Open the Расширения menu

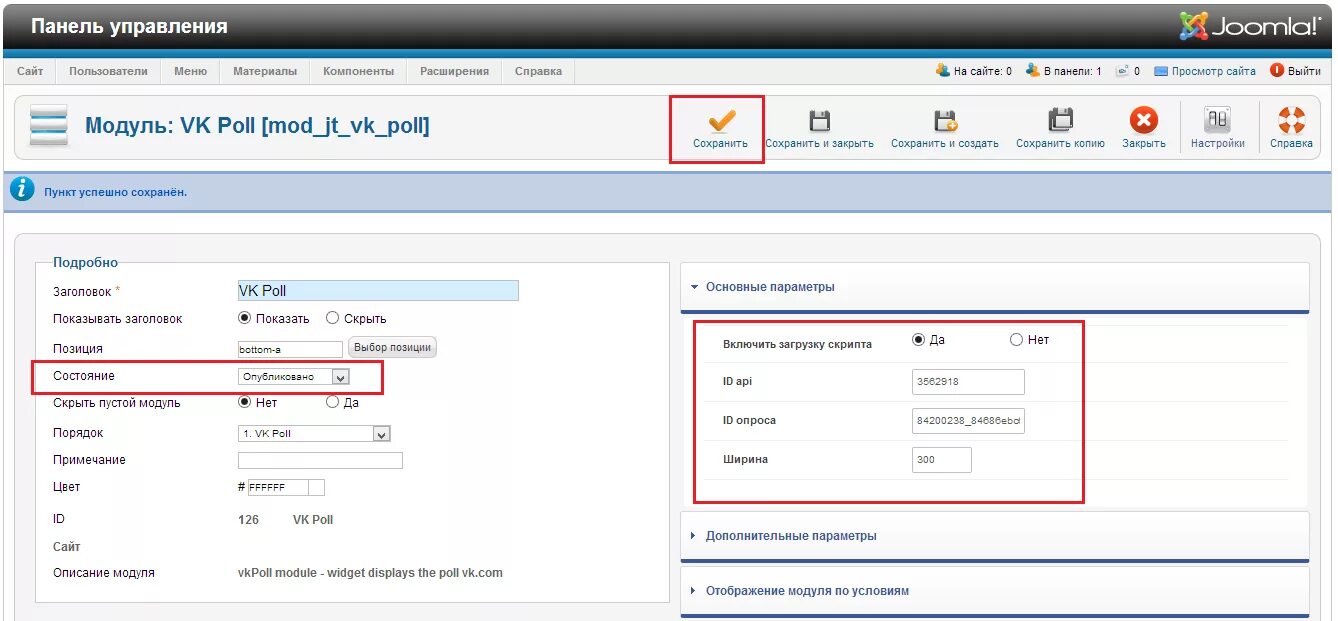454,71
